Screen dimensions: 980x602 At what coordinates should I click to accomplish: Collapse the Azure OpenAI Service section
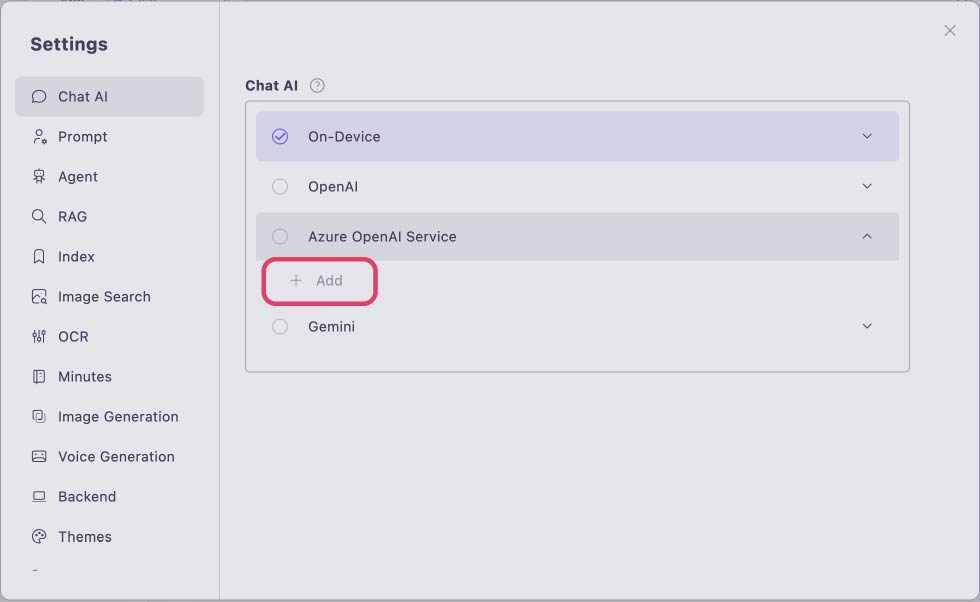pyautogui.click(x=867, y=236)
